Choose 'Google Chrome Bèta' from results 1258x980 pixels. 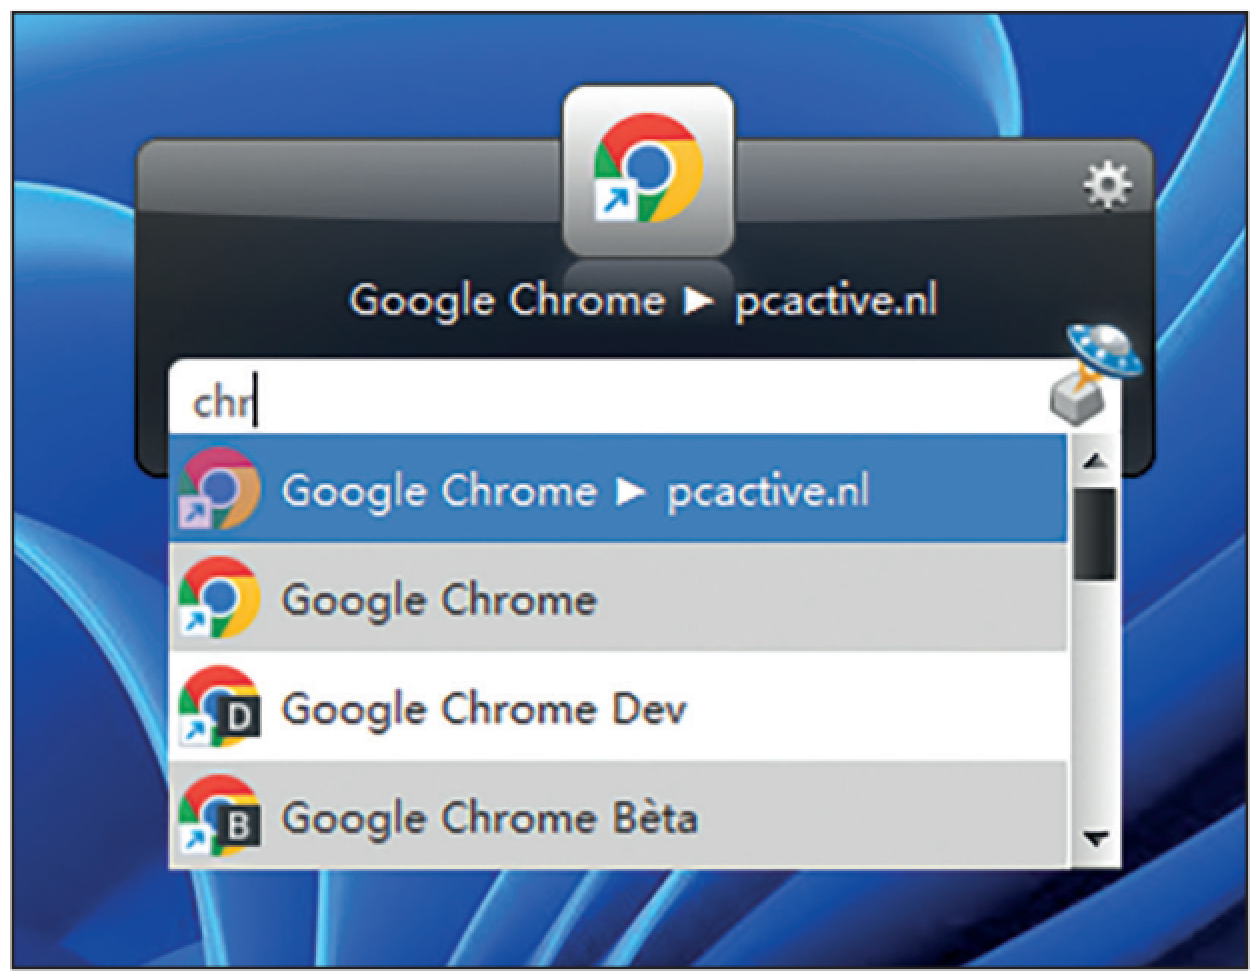[617, 816]
